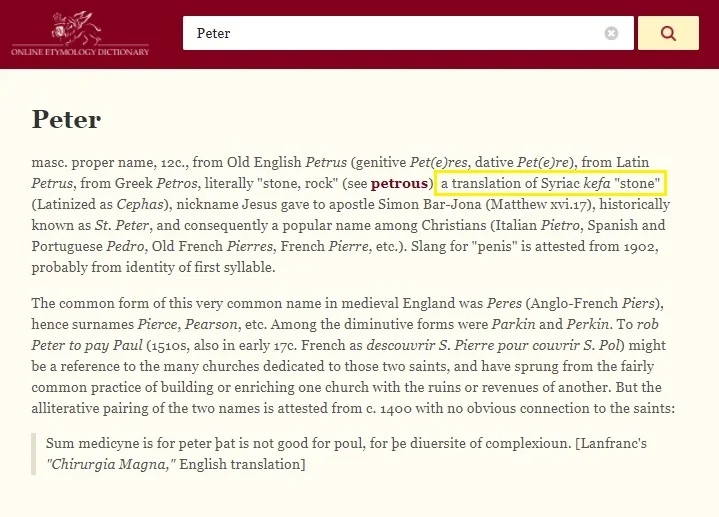719x517 pixels.
Task: Open the petrous entry link
Action: (399, 183)
